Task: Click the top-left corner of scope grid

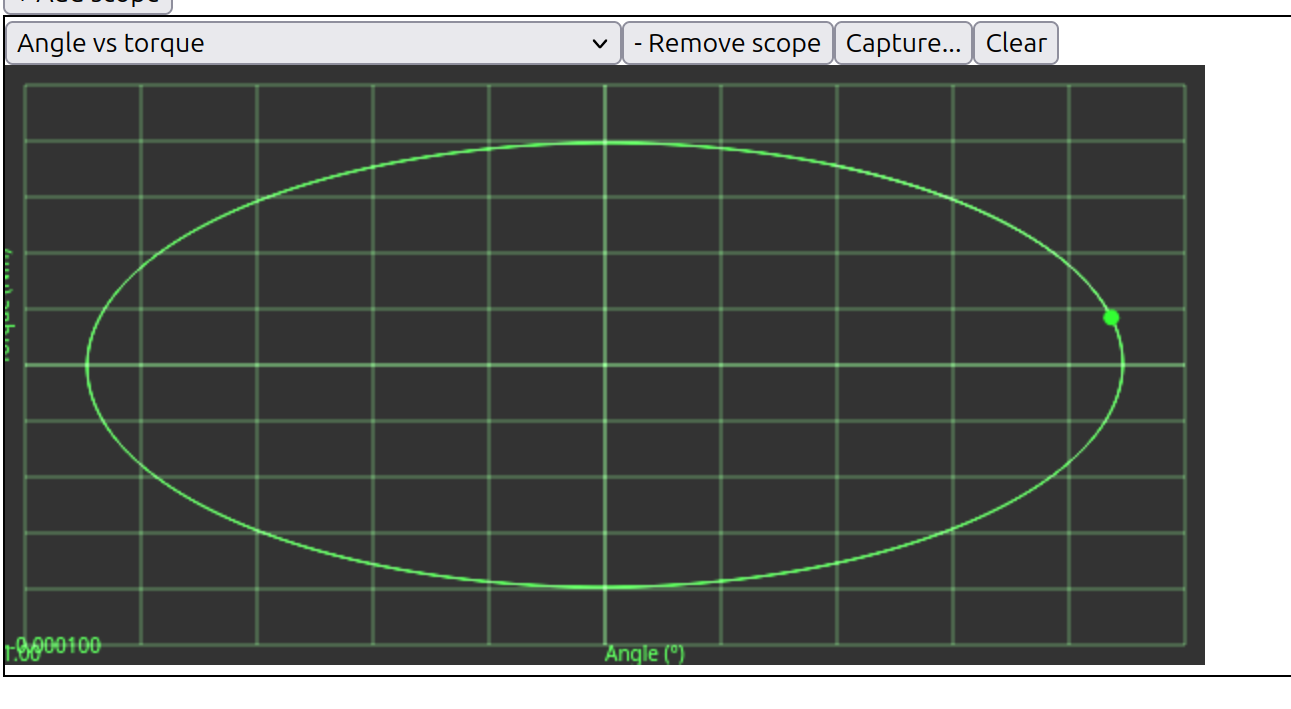Action: [x=25, y=85]
